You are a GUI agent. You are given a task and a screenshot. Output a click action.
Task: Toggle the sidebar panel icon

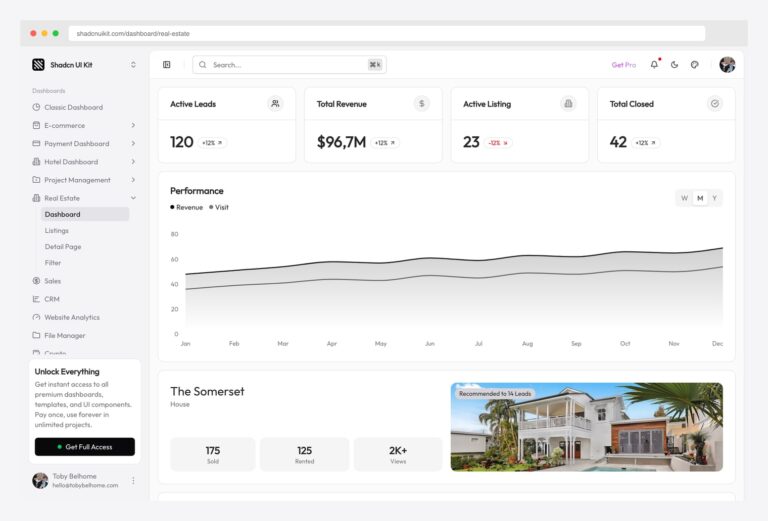167,65
